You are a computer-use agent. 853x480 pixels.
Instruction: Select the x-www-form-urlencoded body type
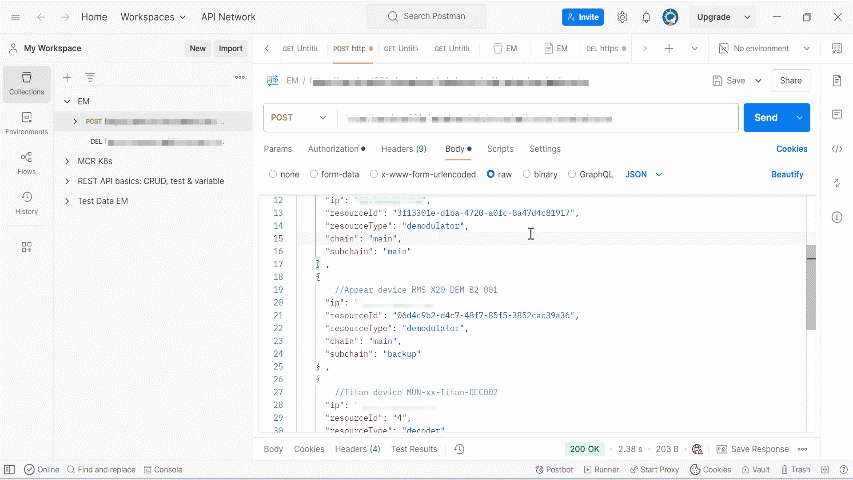374,174
